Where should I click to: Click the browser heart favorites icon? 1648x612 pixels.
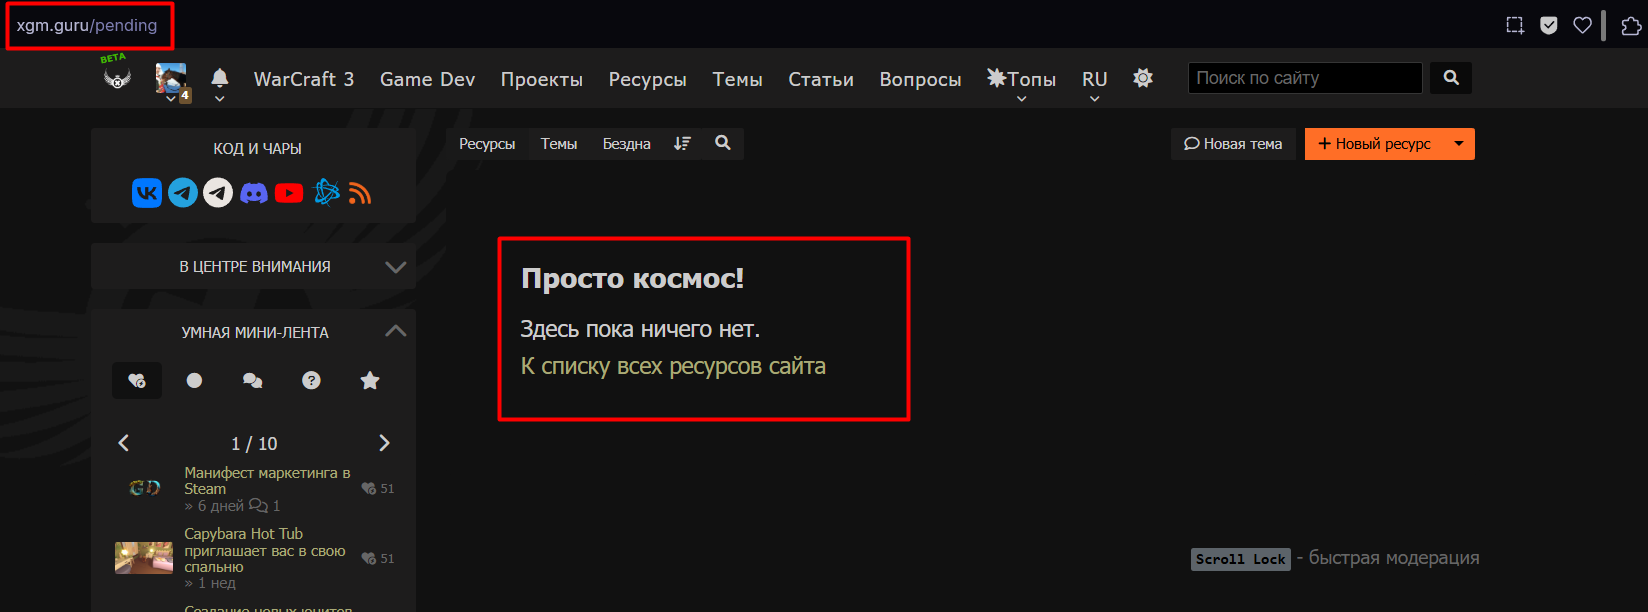click(x=1582, y=26)
